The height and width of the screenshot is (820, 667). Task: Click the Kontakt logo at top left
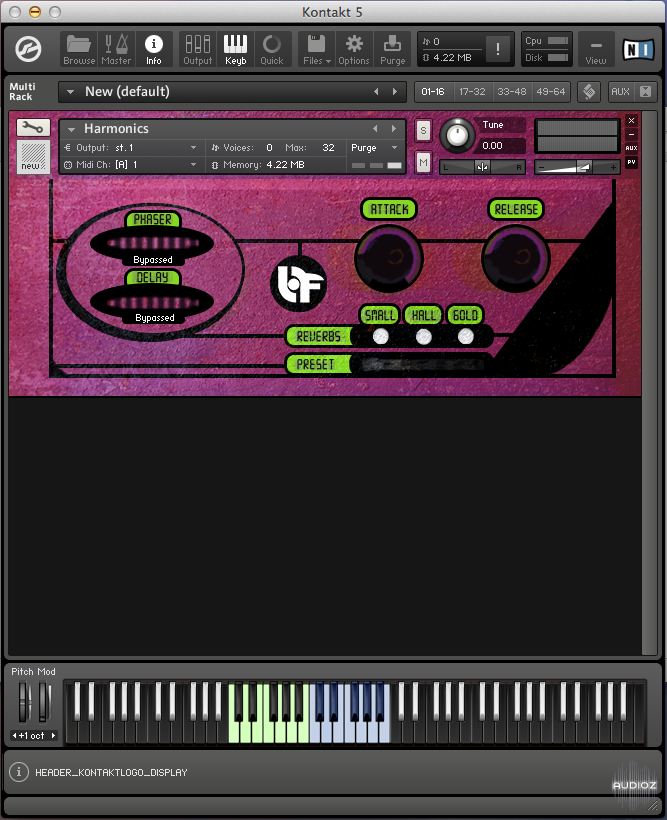click(28, 50)
